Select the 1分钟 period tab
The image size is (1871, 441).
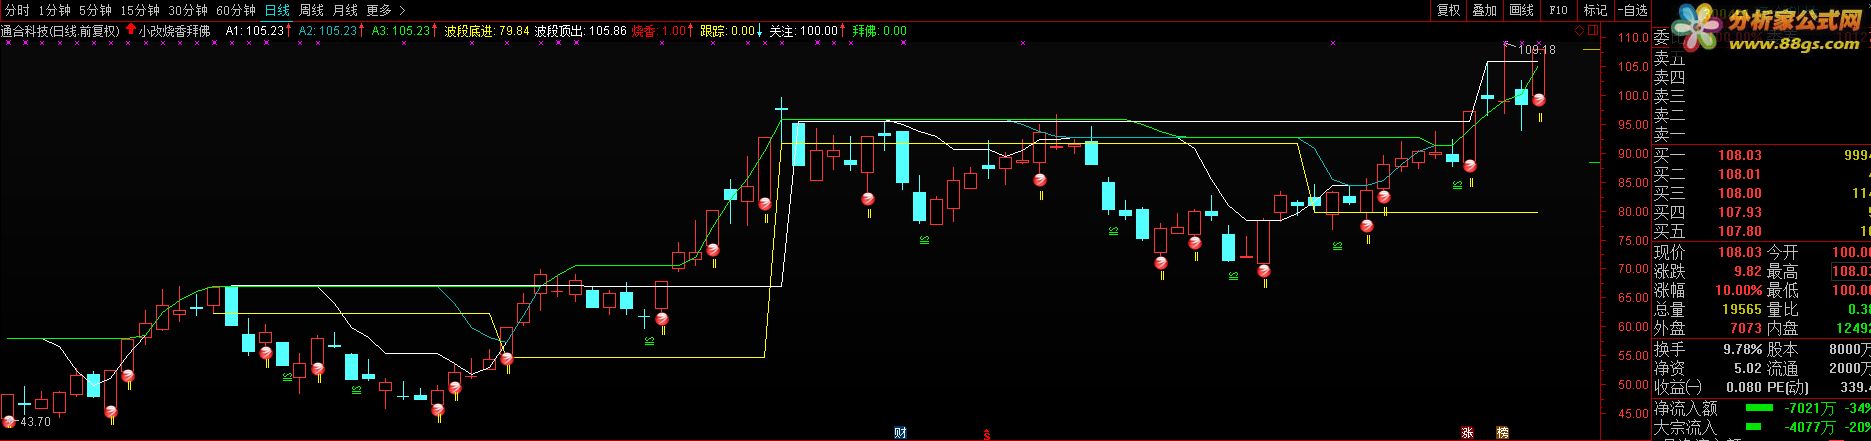pos(55,10)
